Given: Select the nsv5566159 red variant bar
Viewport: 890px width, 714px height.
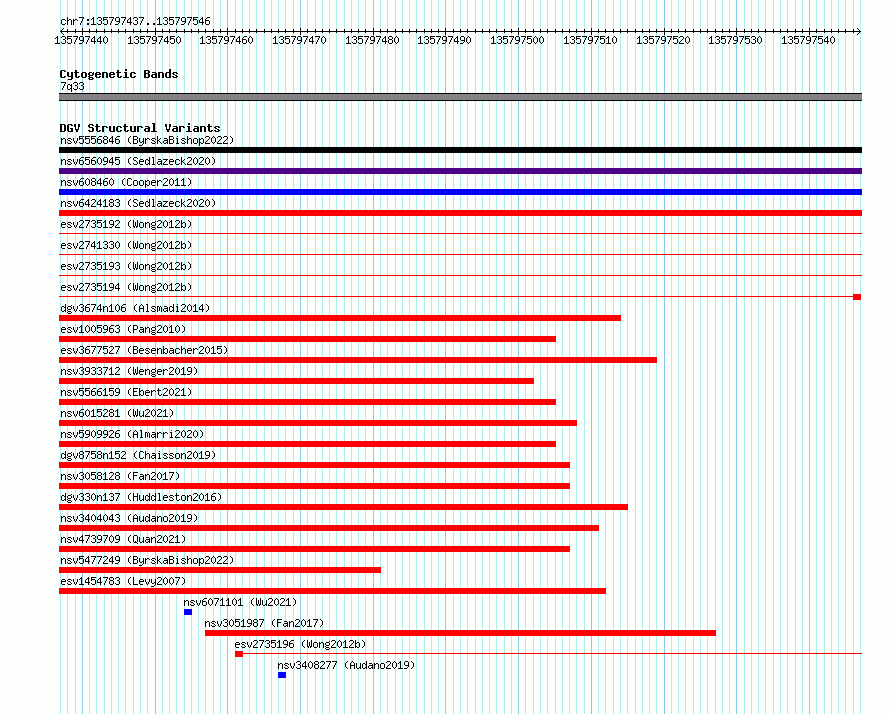Looking at the screenshot, I should 307,402.
